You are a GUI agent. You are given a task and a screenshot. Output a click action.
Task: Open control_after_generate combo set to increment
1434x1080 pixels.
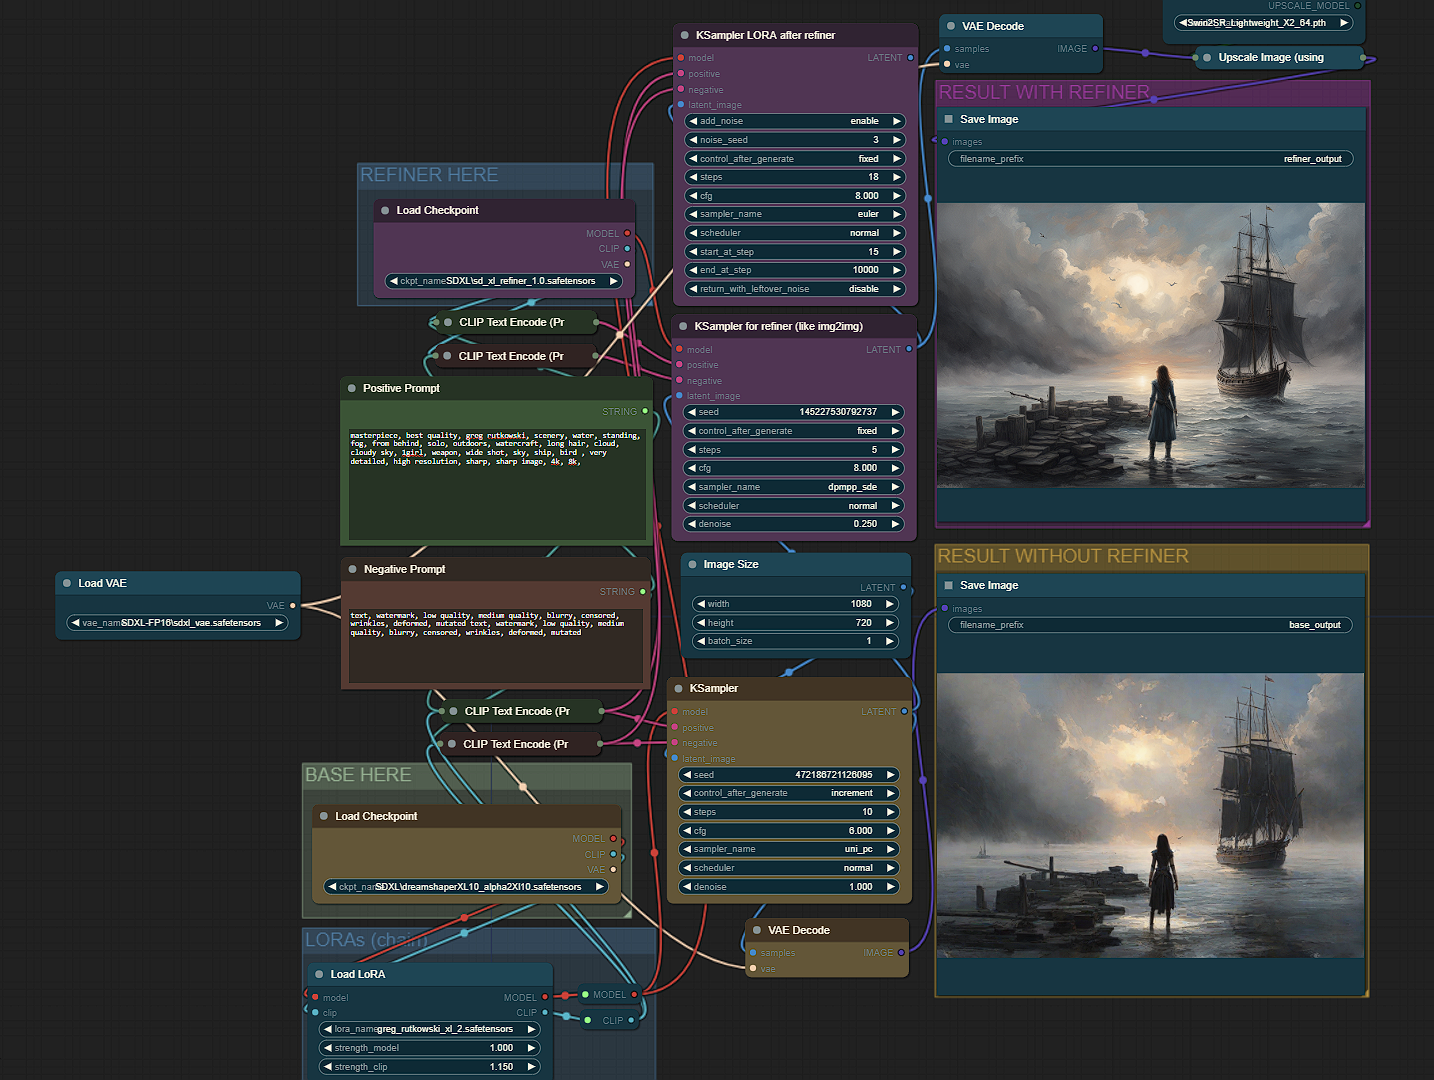pos(789,793)
